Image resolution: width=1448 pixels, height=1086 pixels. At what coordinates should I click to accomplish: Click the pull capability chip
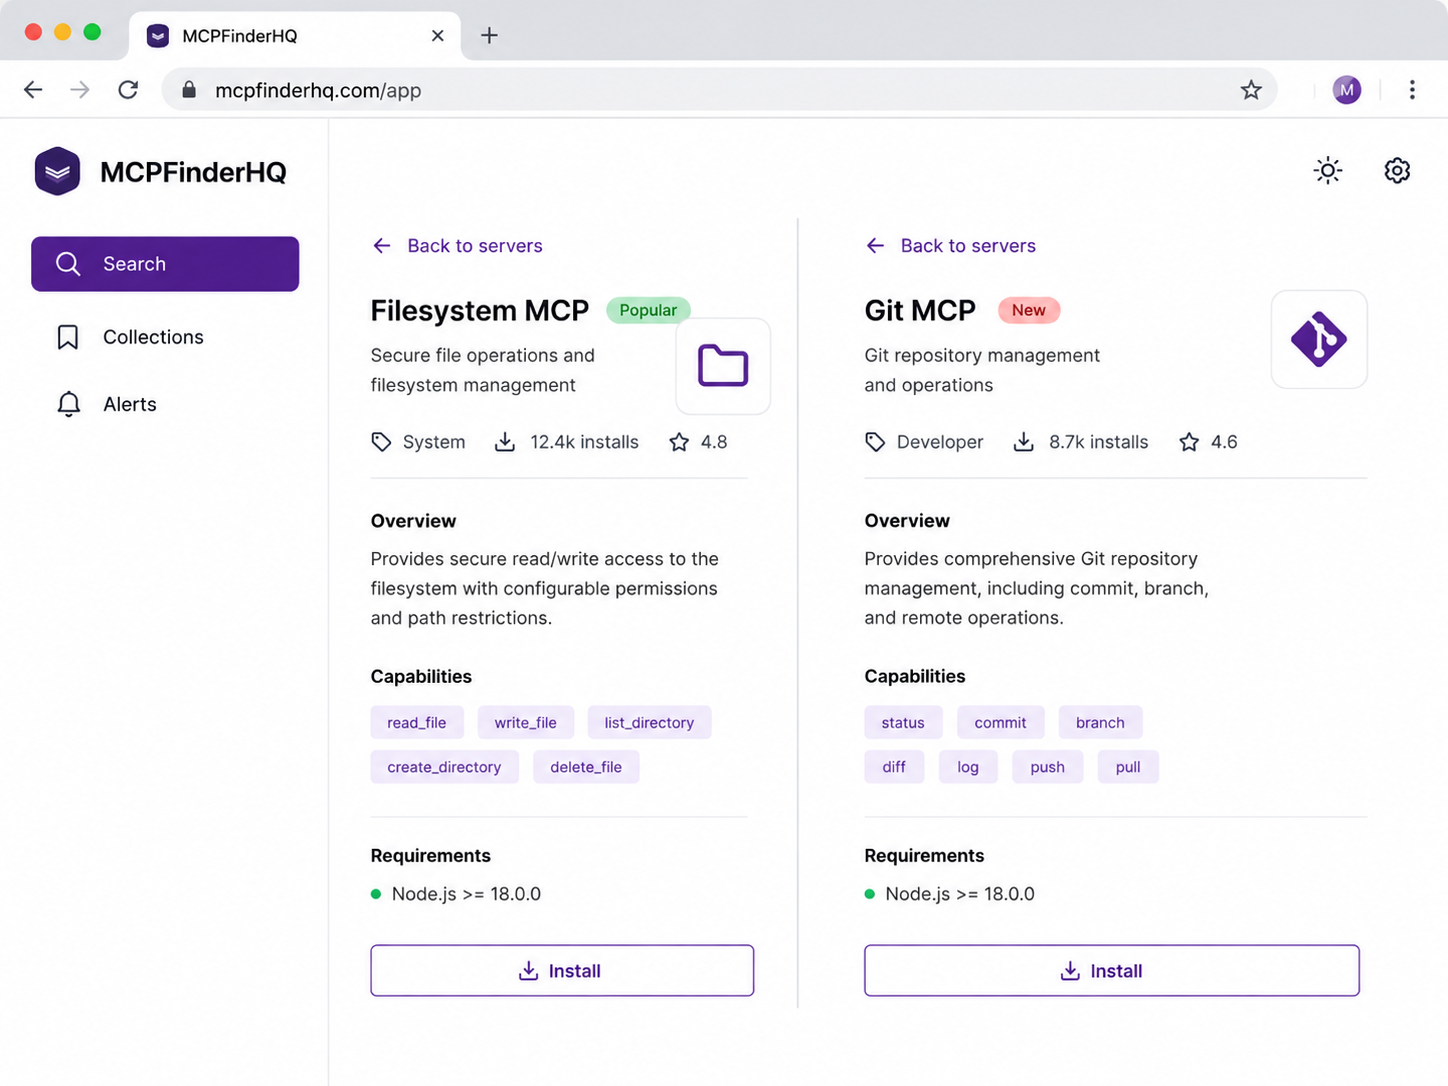[1128, 767]
